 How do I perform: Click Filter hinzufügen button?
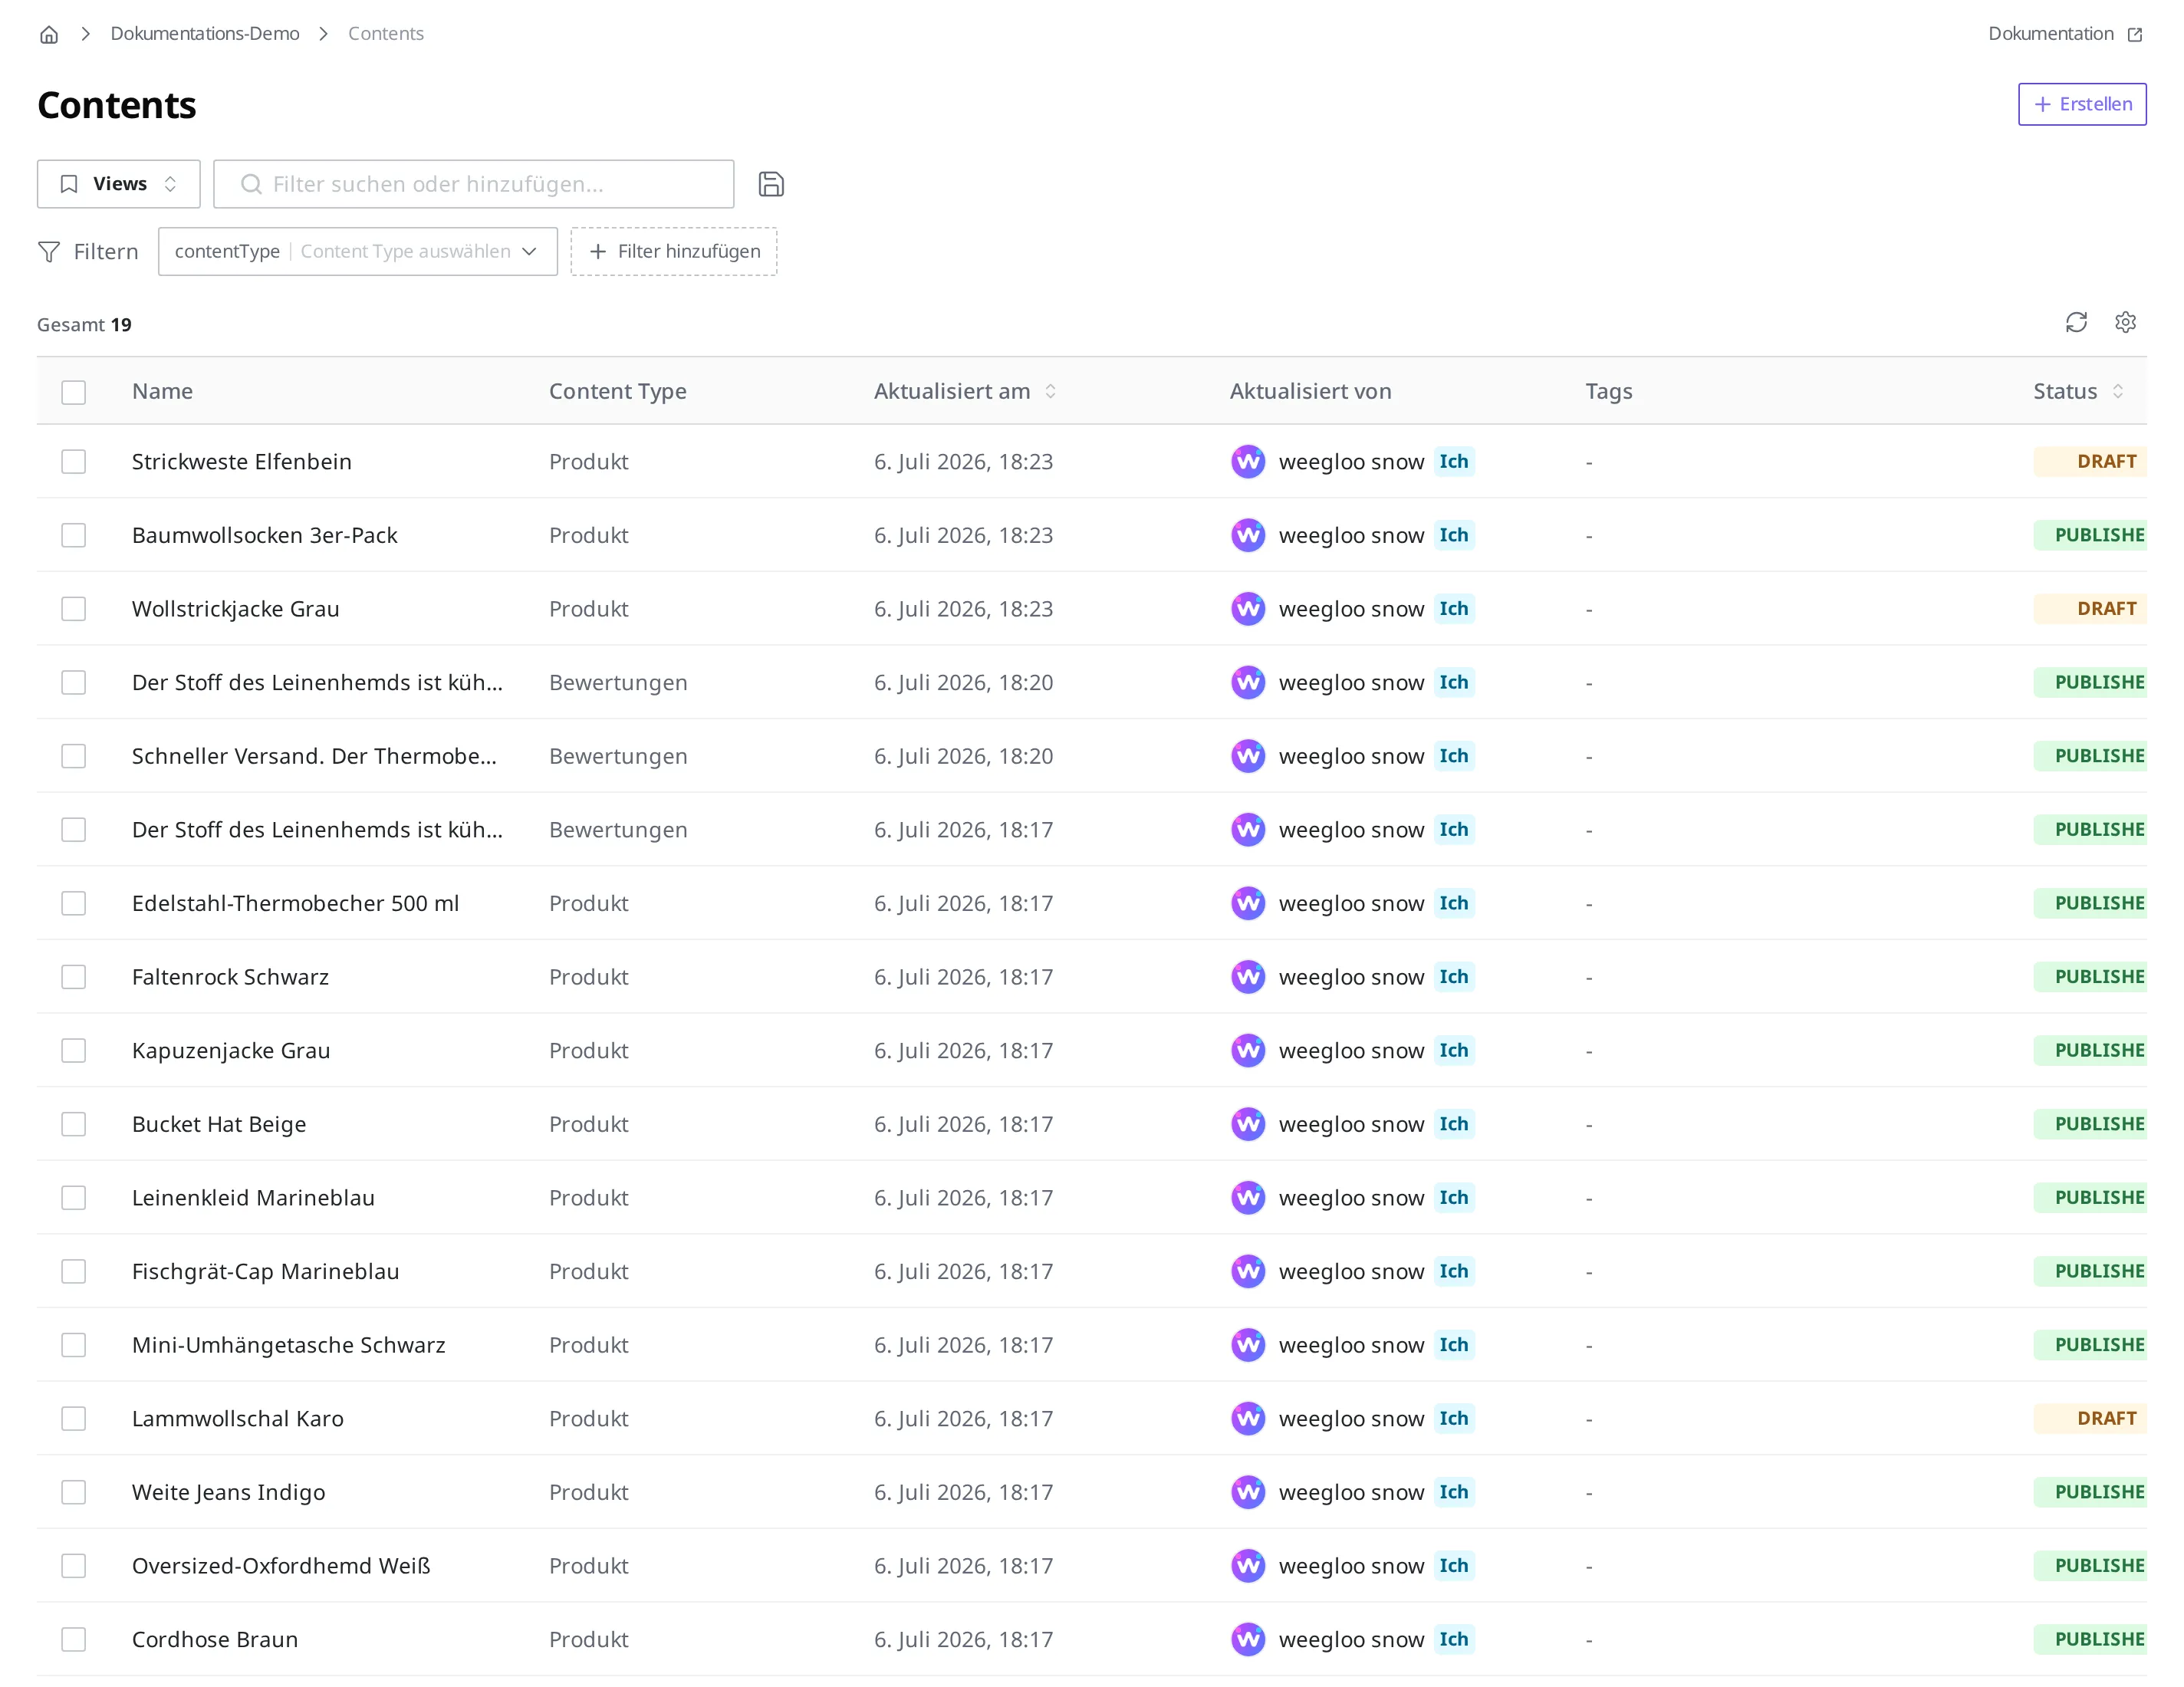tap(674, 251)
